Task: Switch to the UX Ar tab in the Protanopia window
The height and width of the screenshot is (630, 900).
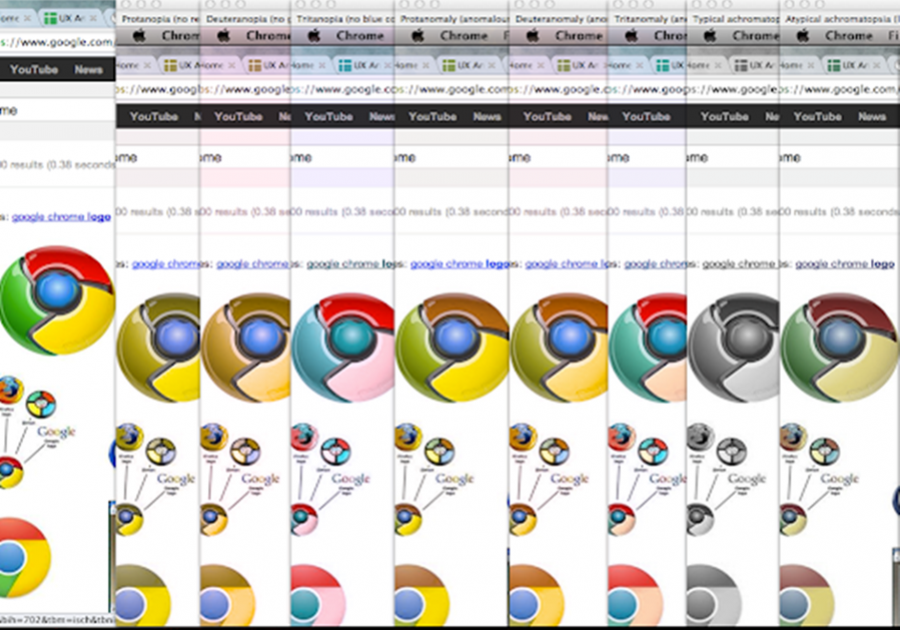Action: coord(180,65)
